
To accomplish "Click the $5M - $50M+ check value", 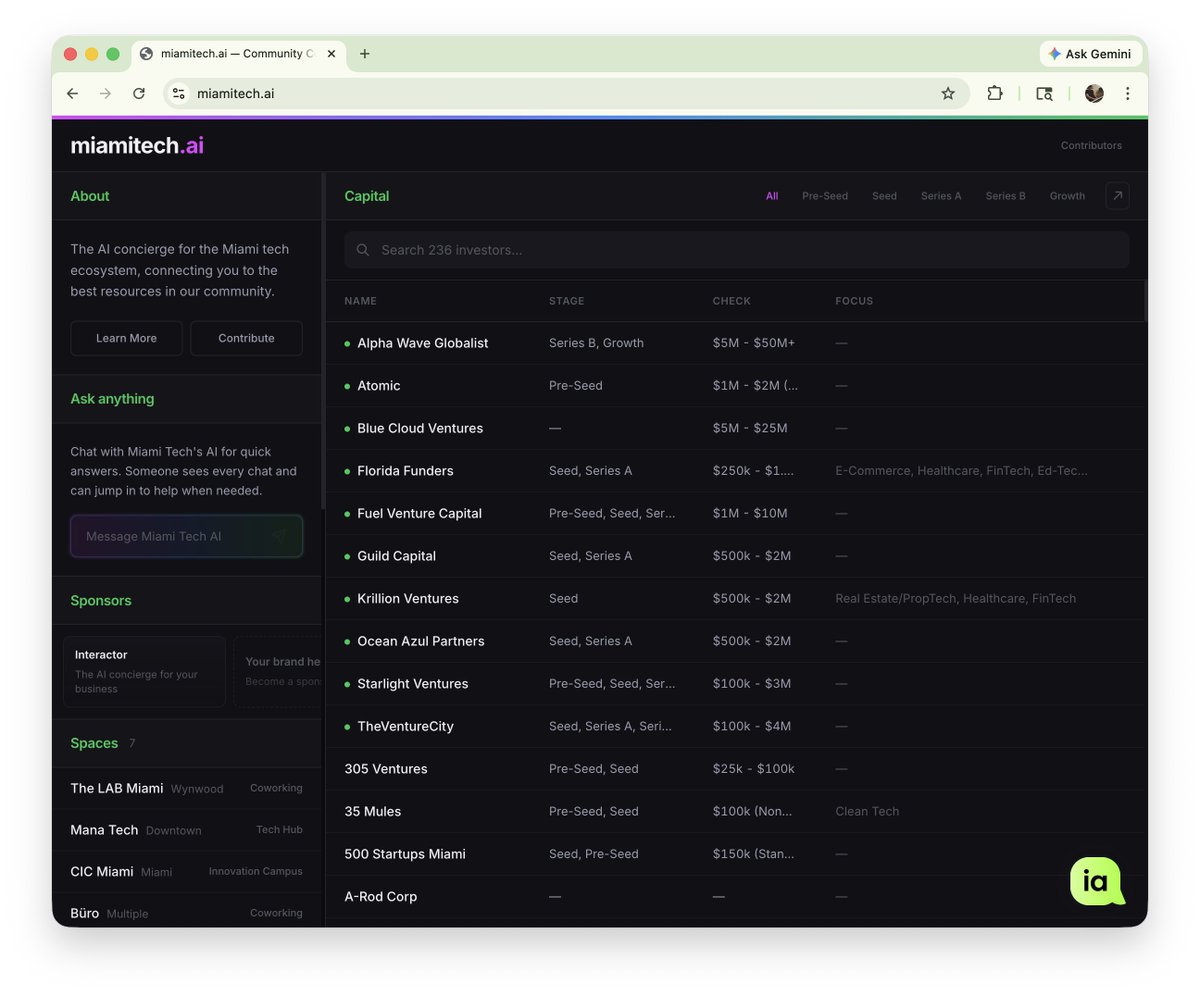I will pyautogui.click(x=754, y=343).
